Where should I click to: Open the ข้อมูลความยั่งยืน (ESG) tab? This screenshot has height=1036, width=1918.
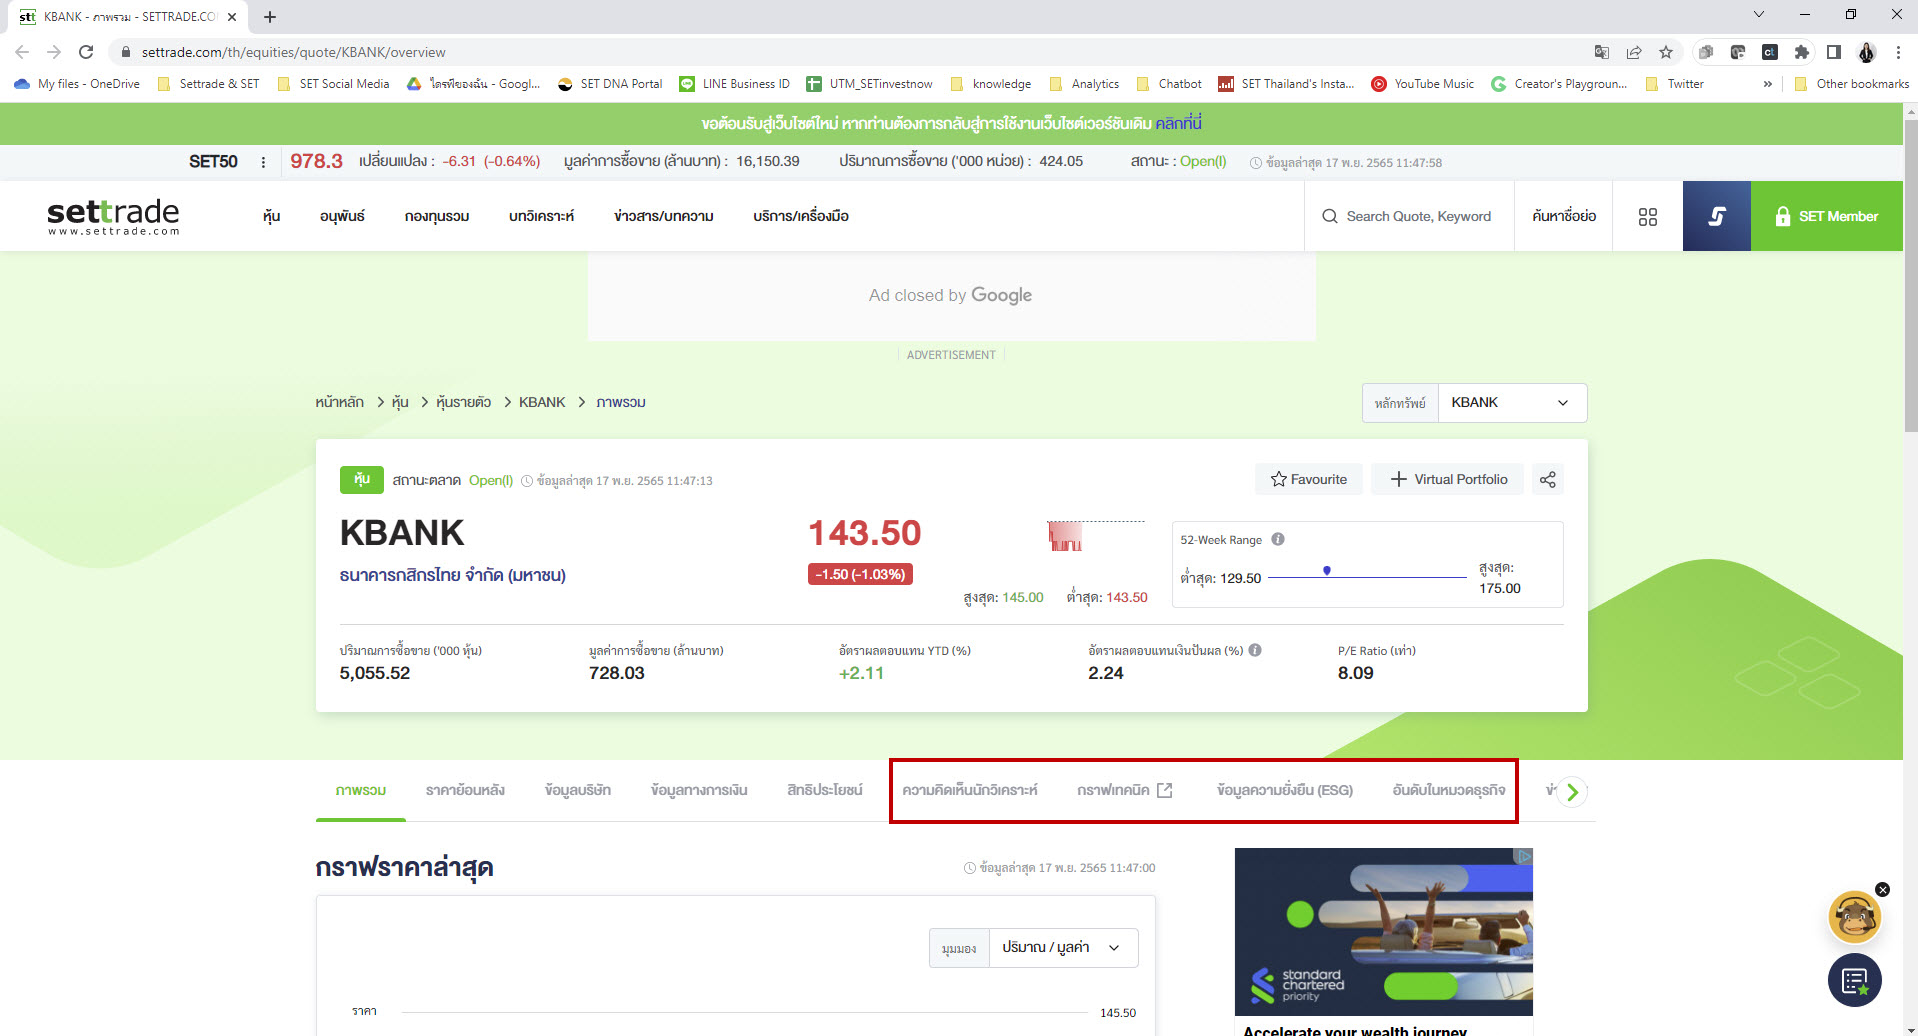1285,789
